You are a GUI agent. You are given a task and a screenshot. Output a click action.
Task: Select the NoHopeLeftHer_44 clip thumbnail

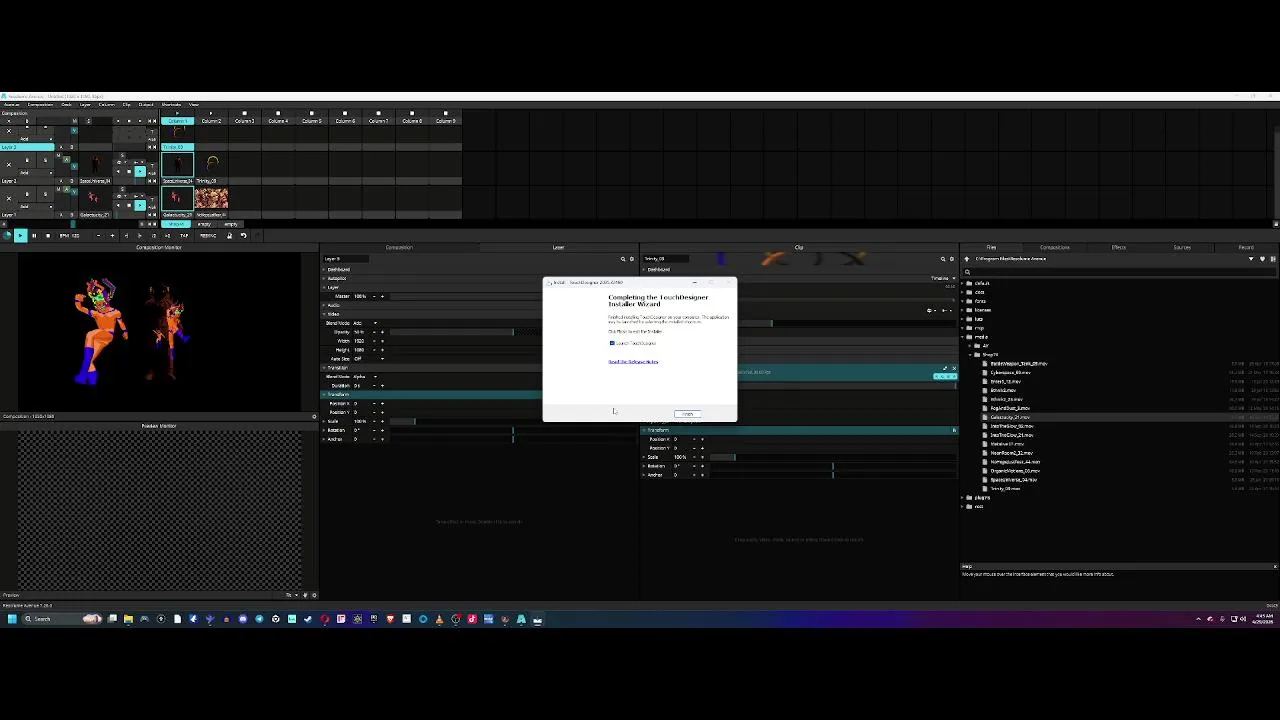[212, 198]
